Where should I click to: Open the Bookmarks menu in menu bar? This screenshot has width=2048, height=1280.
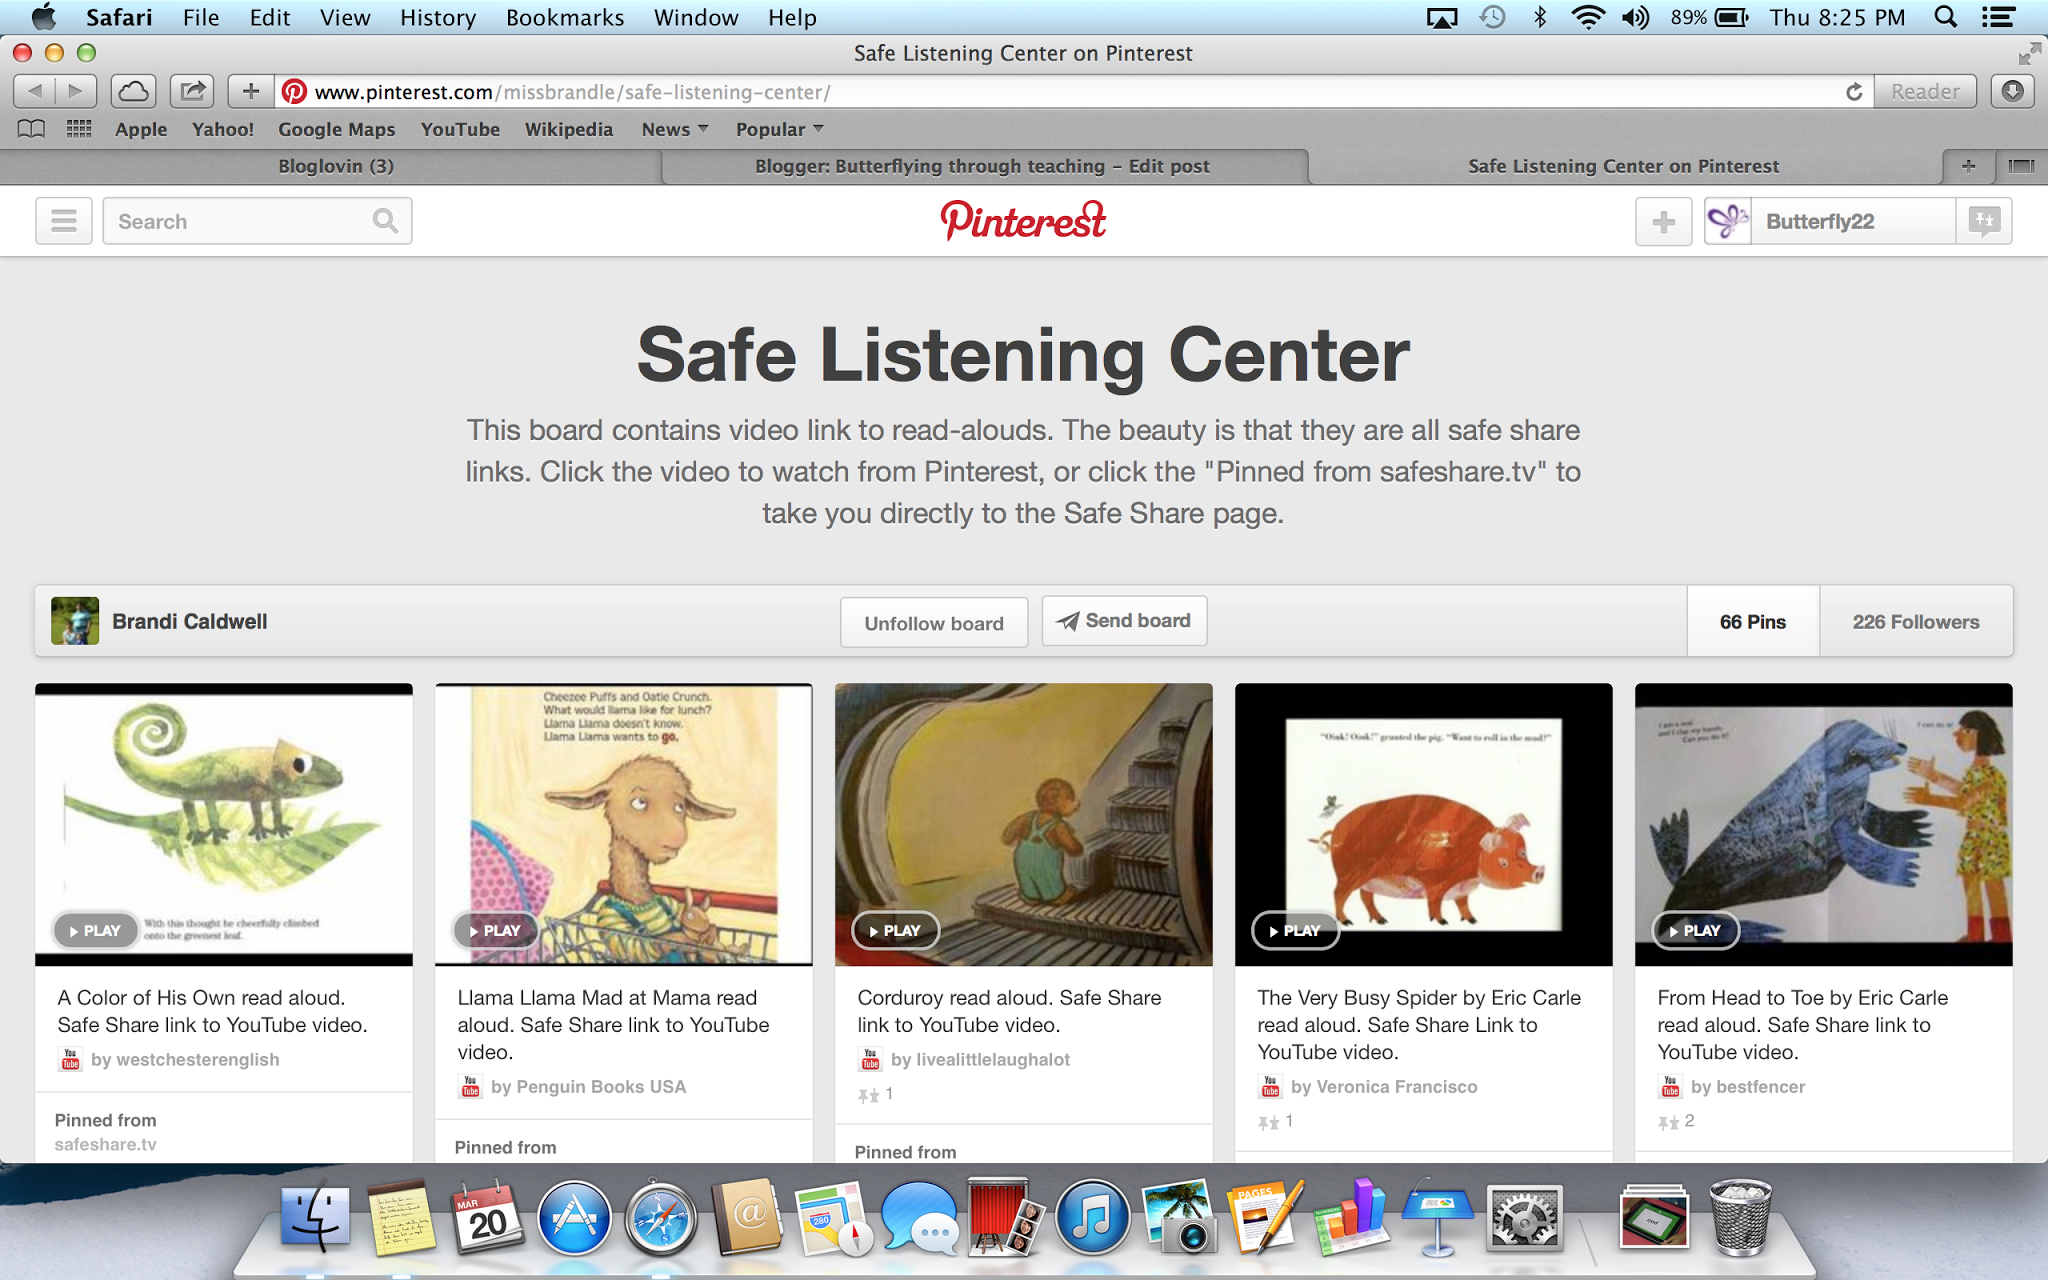pos(564,18)
